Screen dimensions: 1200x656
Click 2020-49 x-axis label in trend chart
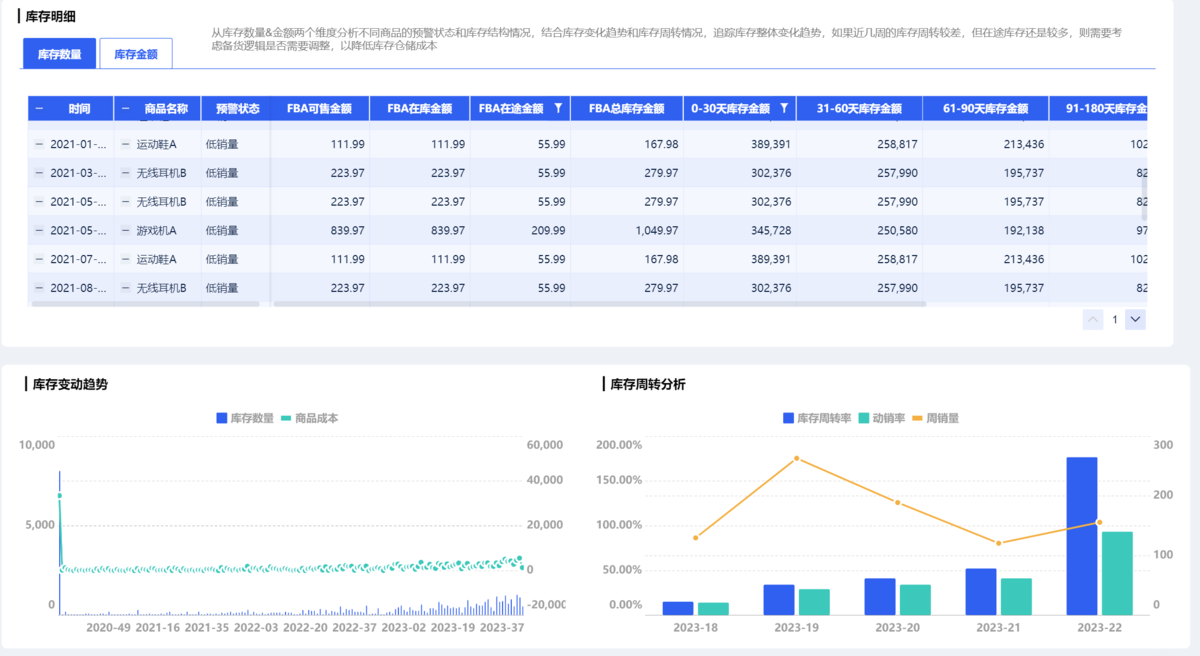click(x=108, y=628)
